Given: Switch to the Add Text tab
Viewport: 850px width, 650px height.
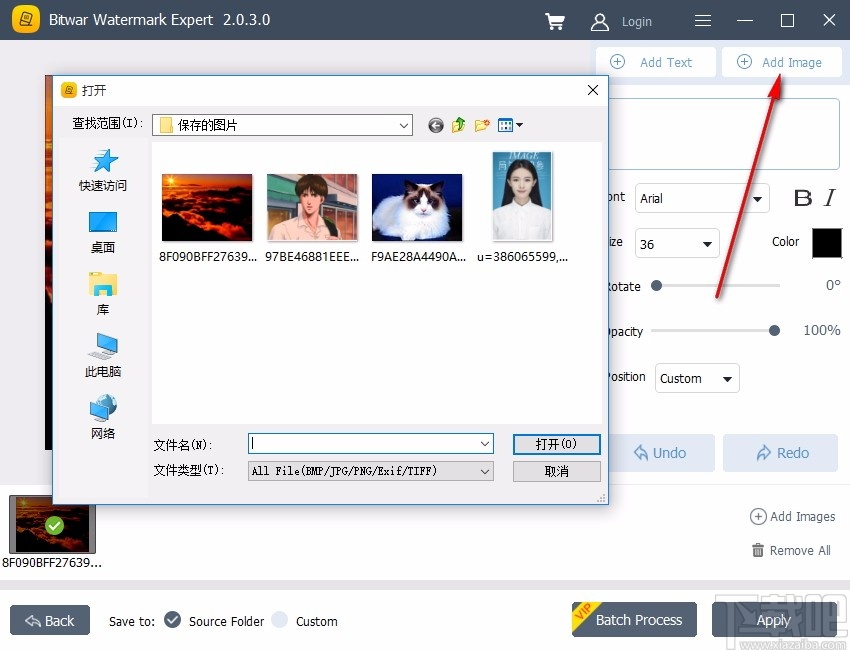Looking at the screenshot, I should pyautogui.click(x=655, y=61).
